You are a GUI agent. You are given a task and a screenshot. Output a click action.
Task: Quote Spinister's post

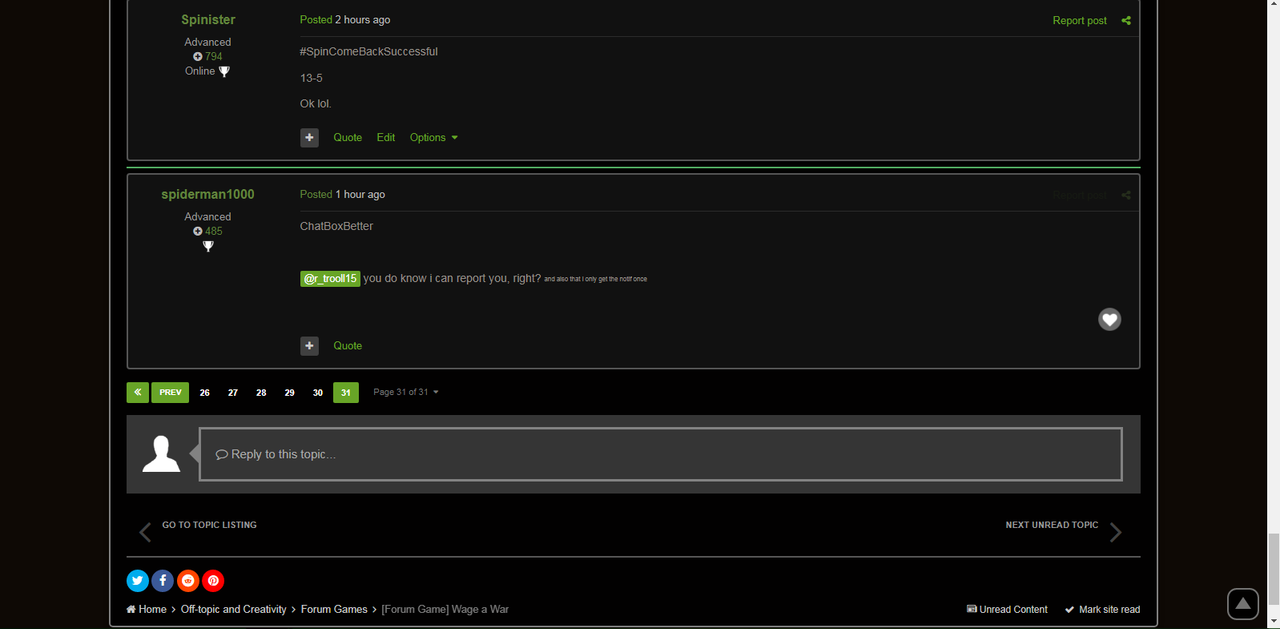click(x=348, y=138)
